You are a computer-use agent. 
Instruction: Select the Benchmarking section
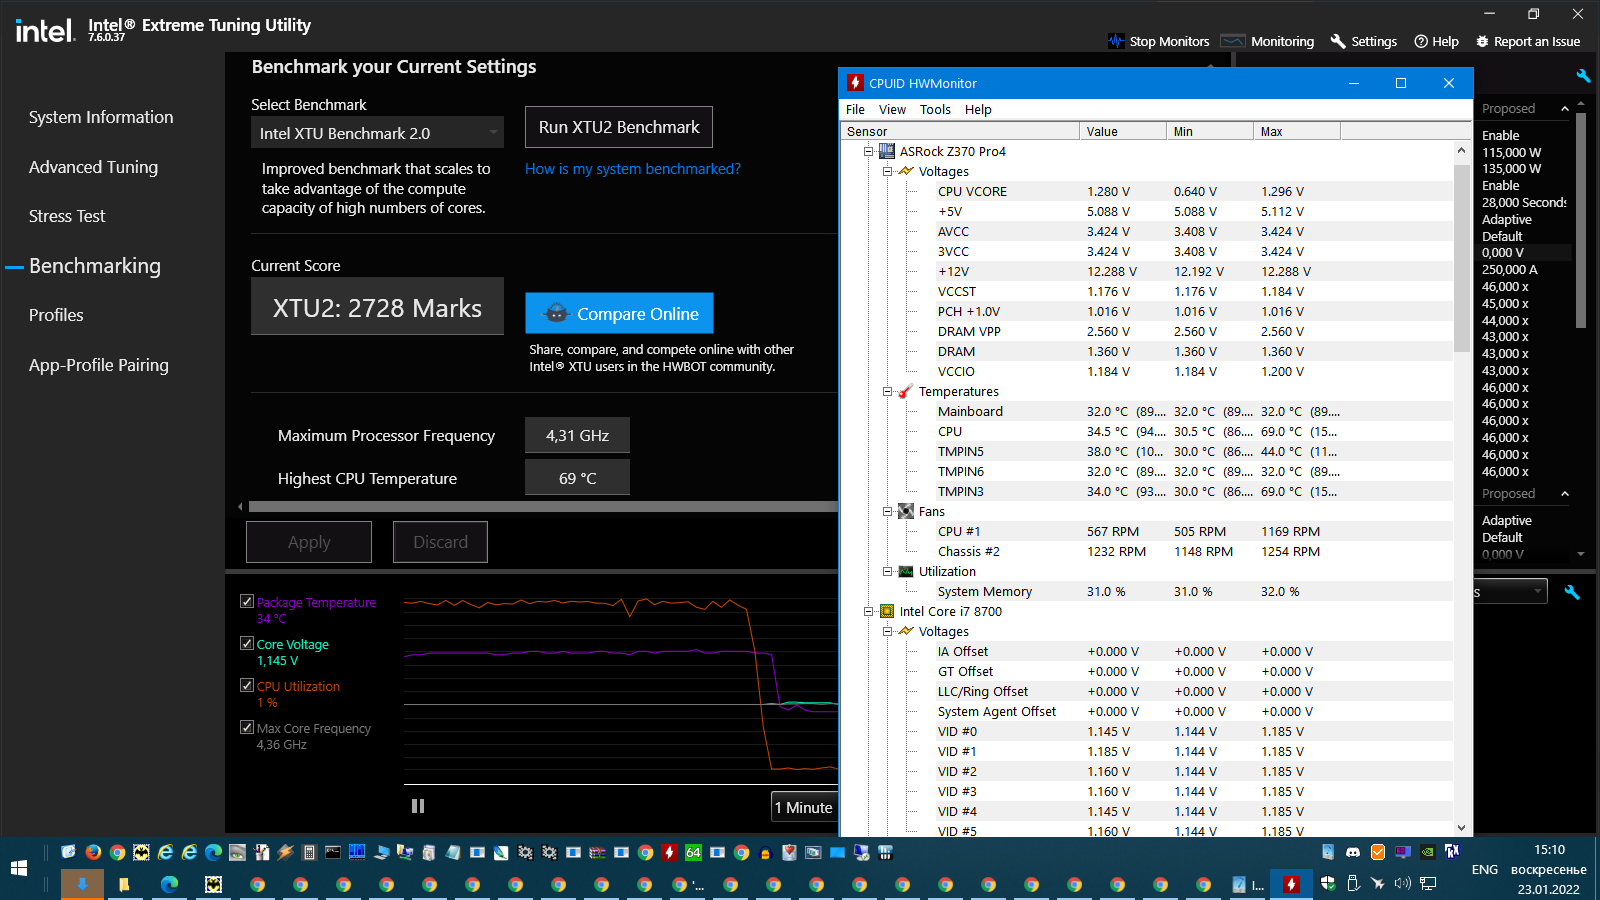(95, 266)
